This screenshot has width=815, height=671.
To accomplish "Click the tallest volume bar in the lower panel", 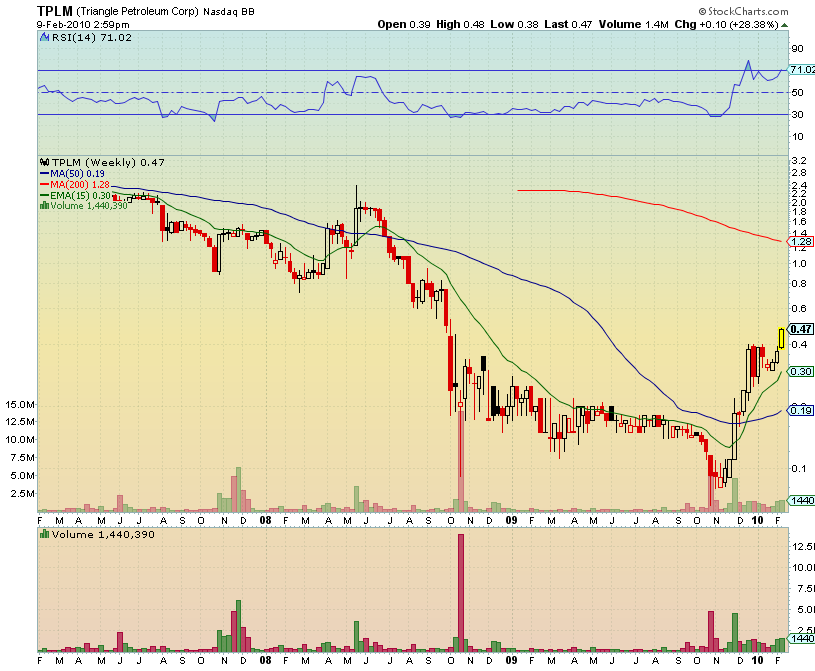I will click(461, 593).
